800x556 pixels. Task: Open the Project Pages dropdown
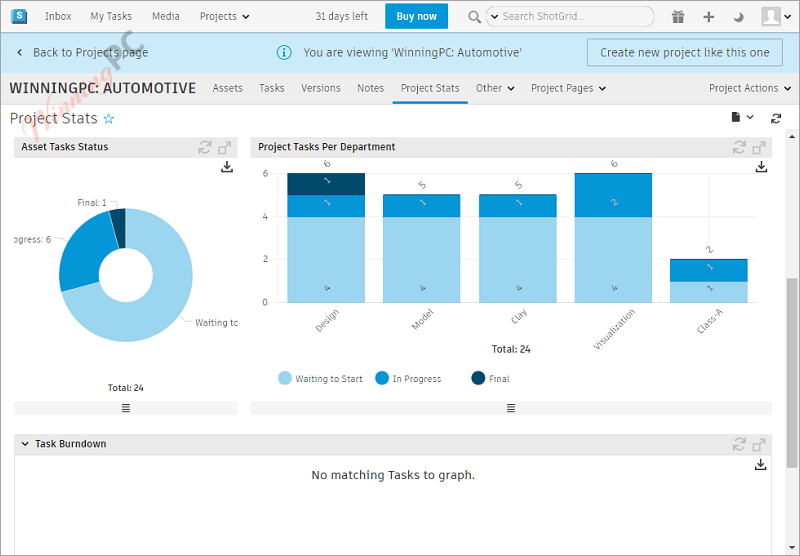[x=568, y=88]
